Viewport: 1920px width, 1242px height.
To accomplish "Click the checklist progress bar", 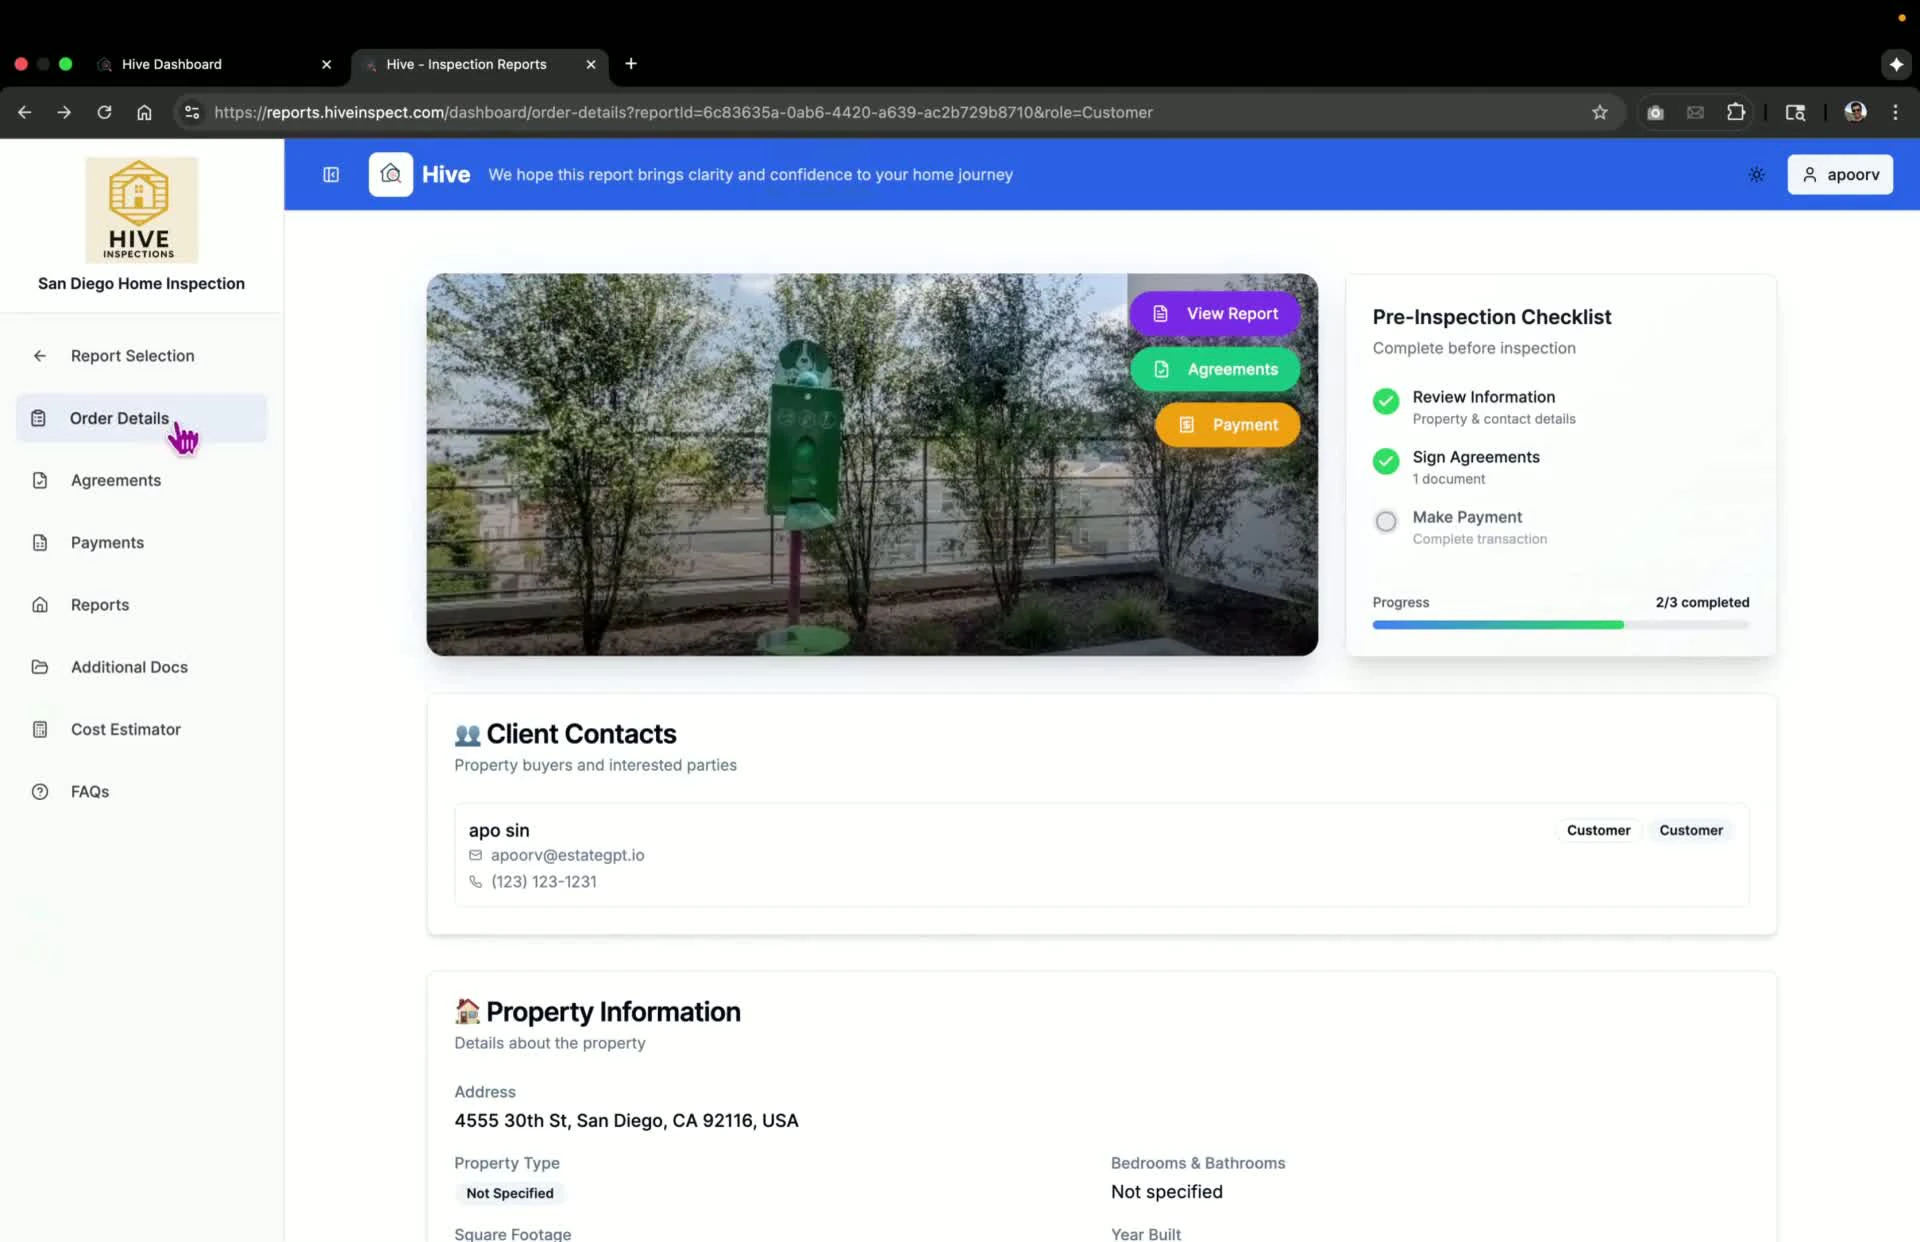I will tap(1561, 625).
